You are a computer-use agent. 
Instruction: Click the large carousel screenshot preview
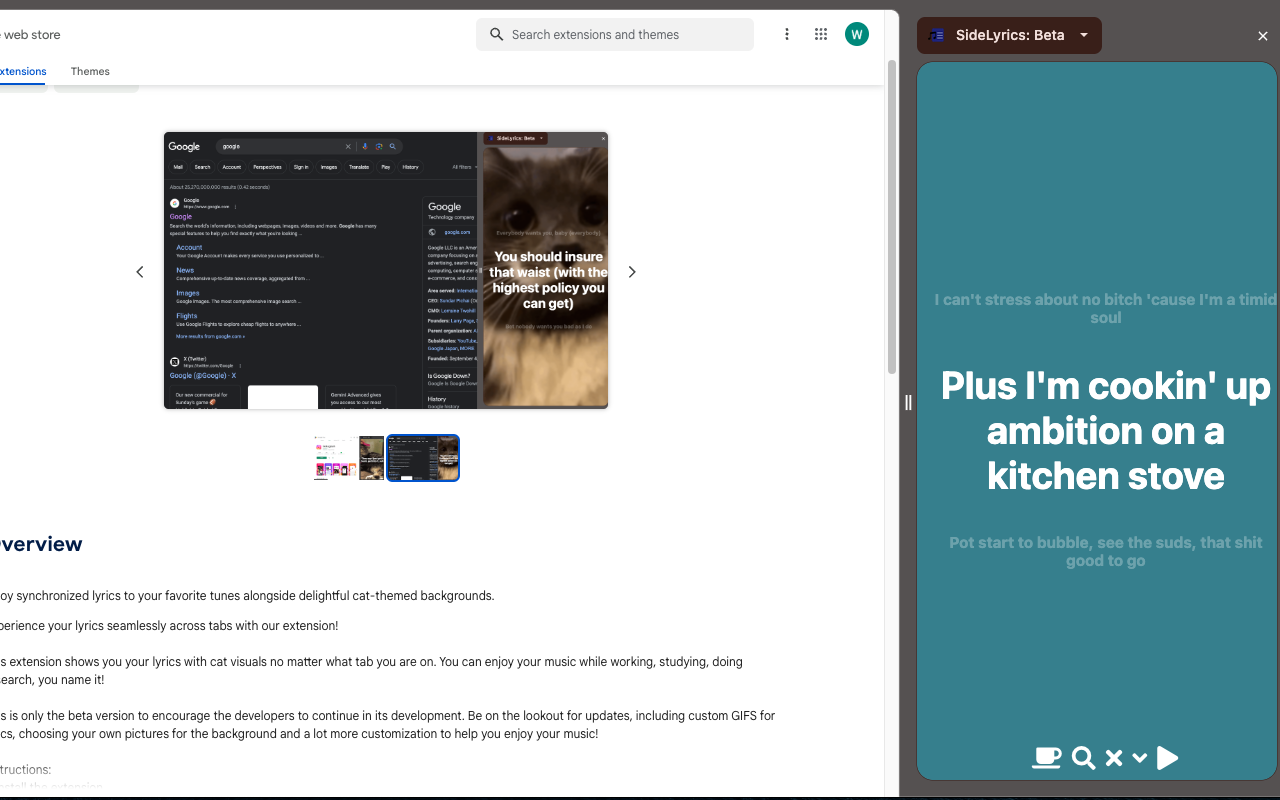[x=386, y=270]
